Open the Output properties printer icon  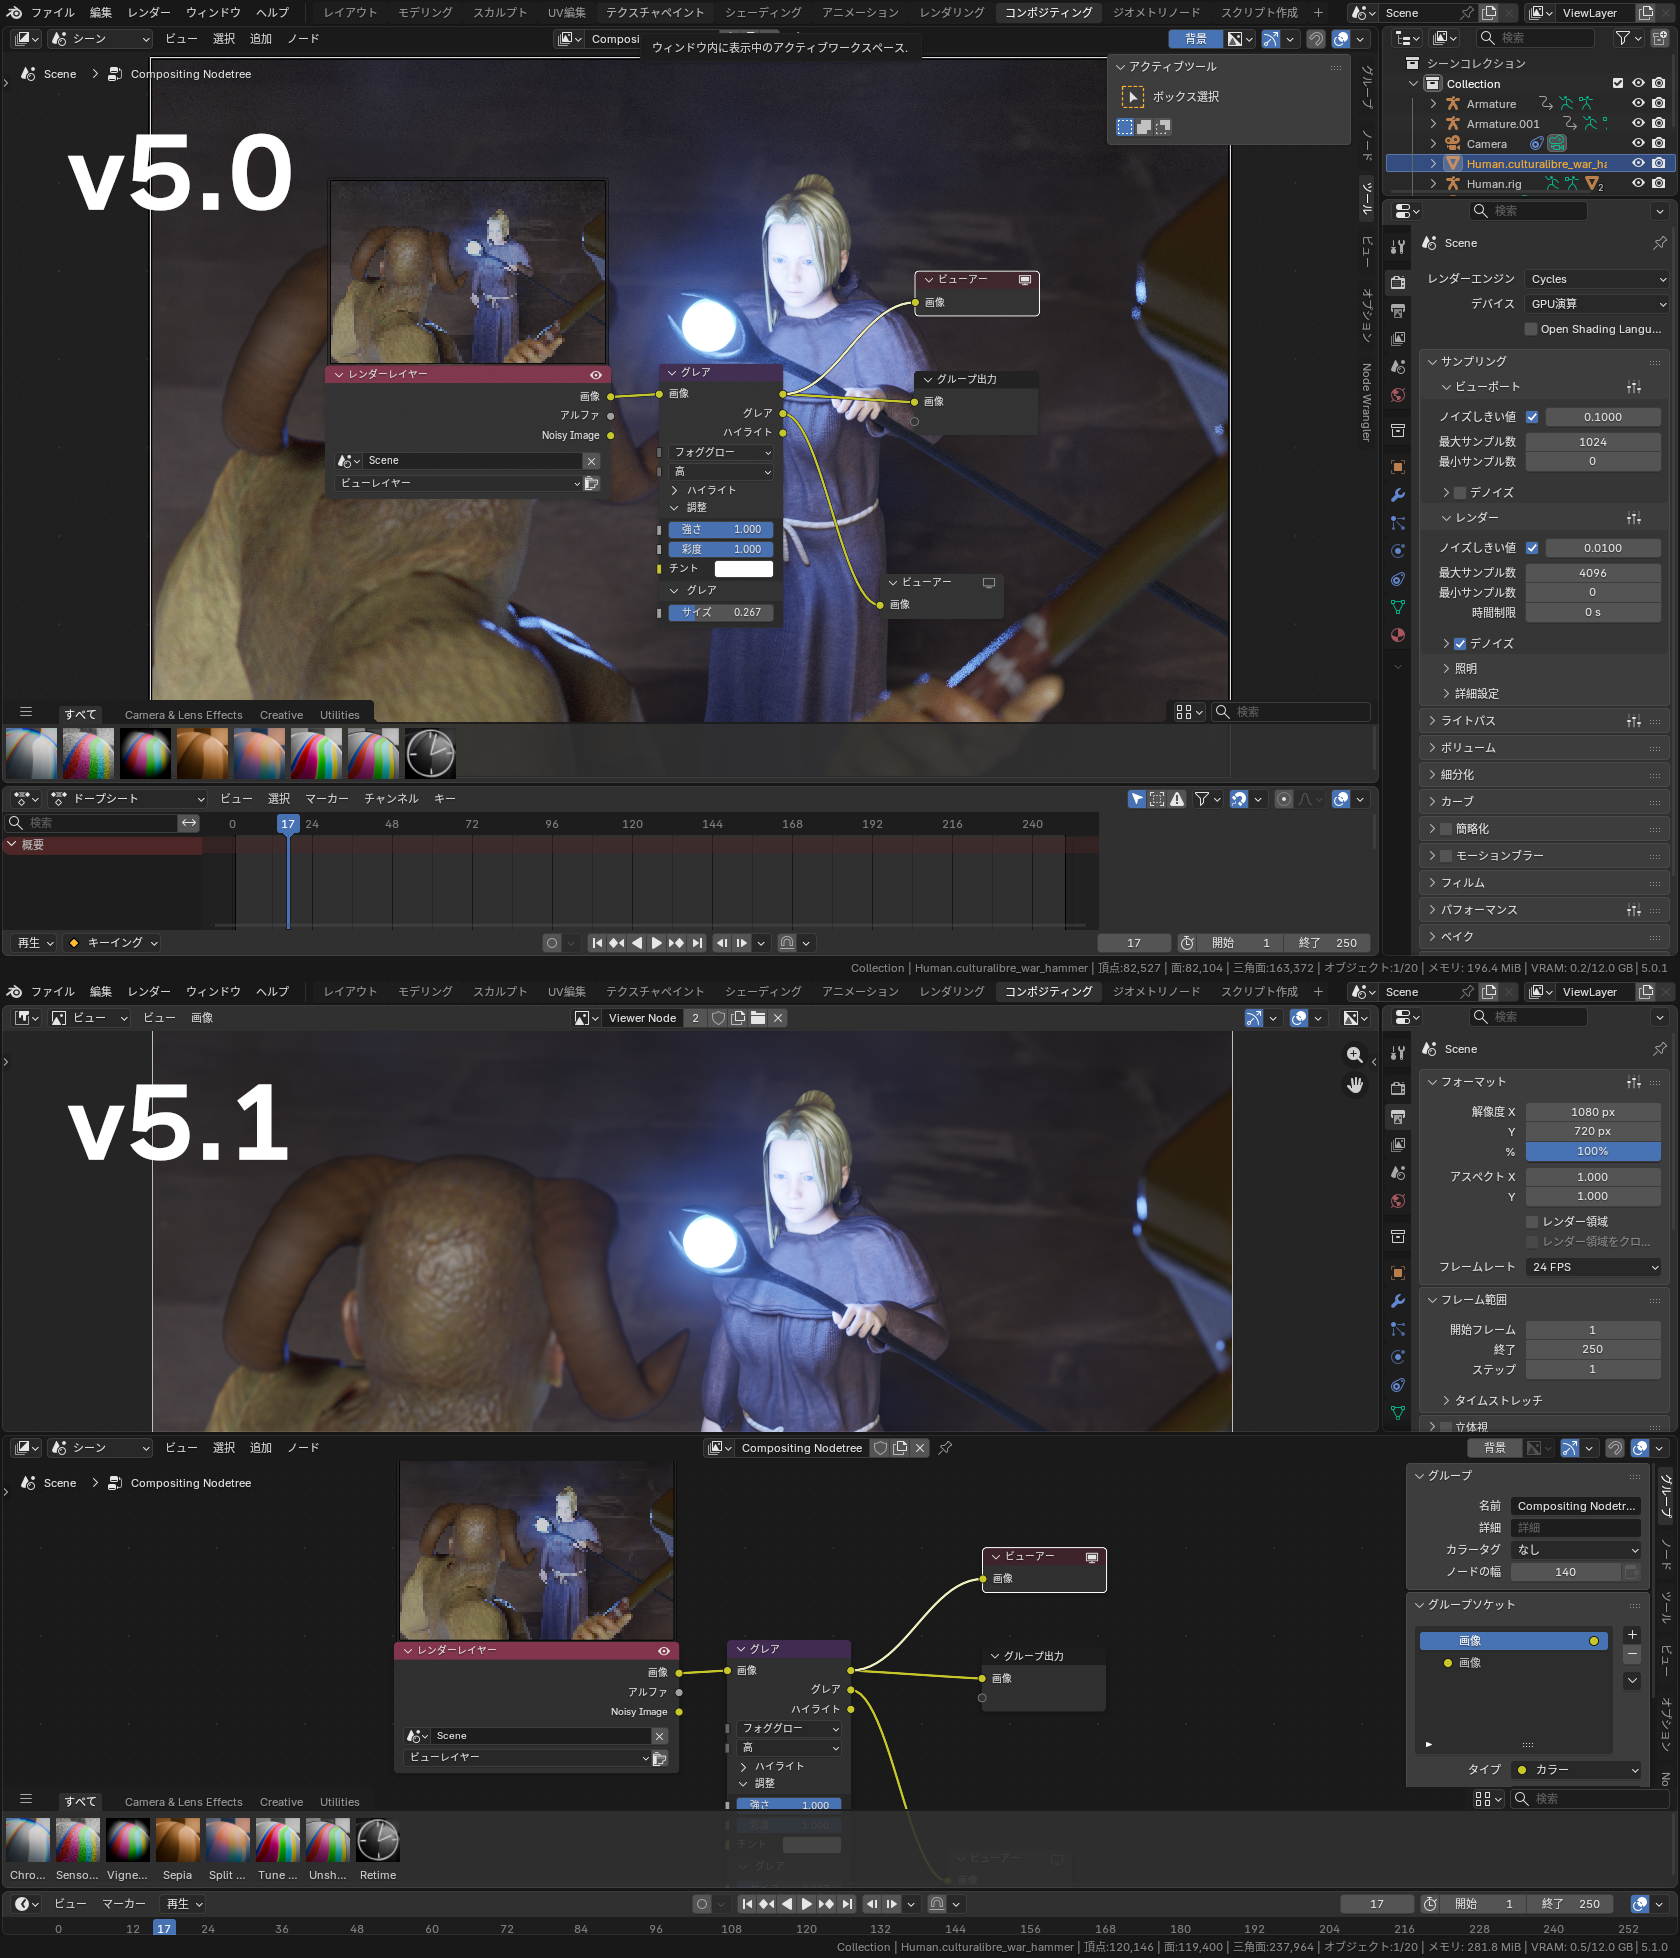click(x=1397, y=311)
